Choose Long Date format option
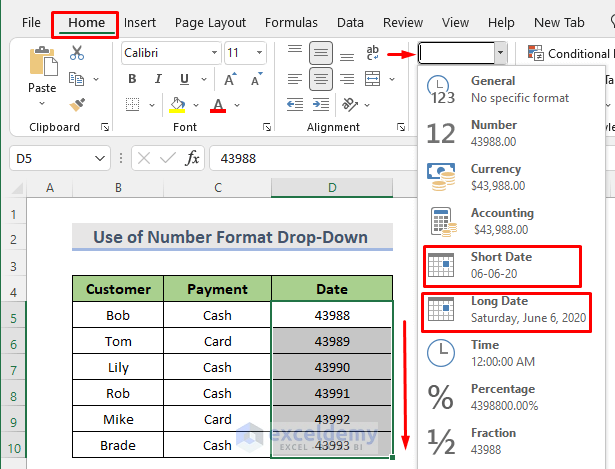Screen dimensions: 615x469 point(506,312)
